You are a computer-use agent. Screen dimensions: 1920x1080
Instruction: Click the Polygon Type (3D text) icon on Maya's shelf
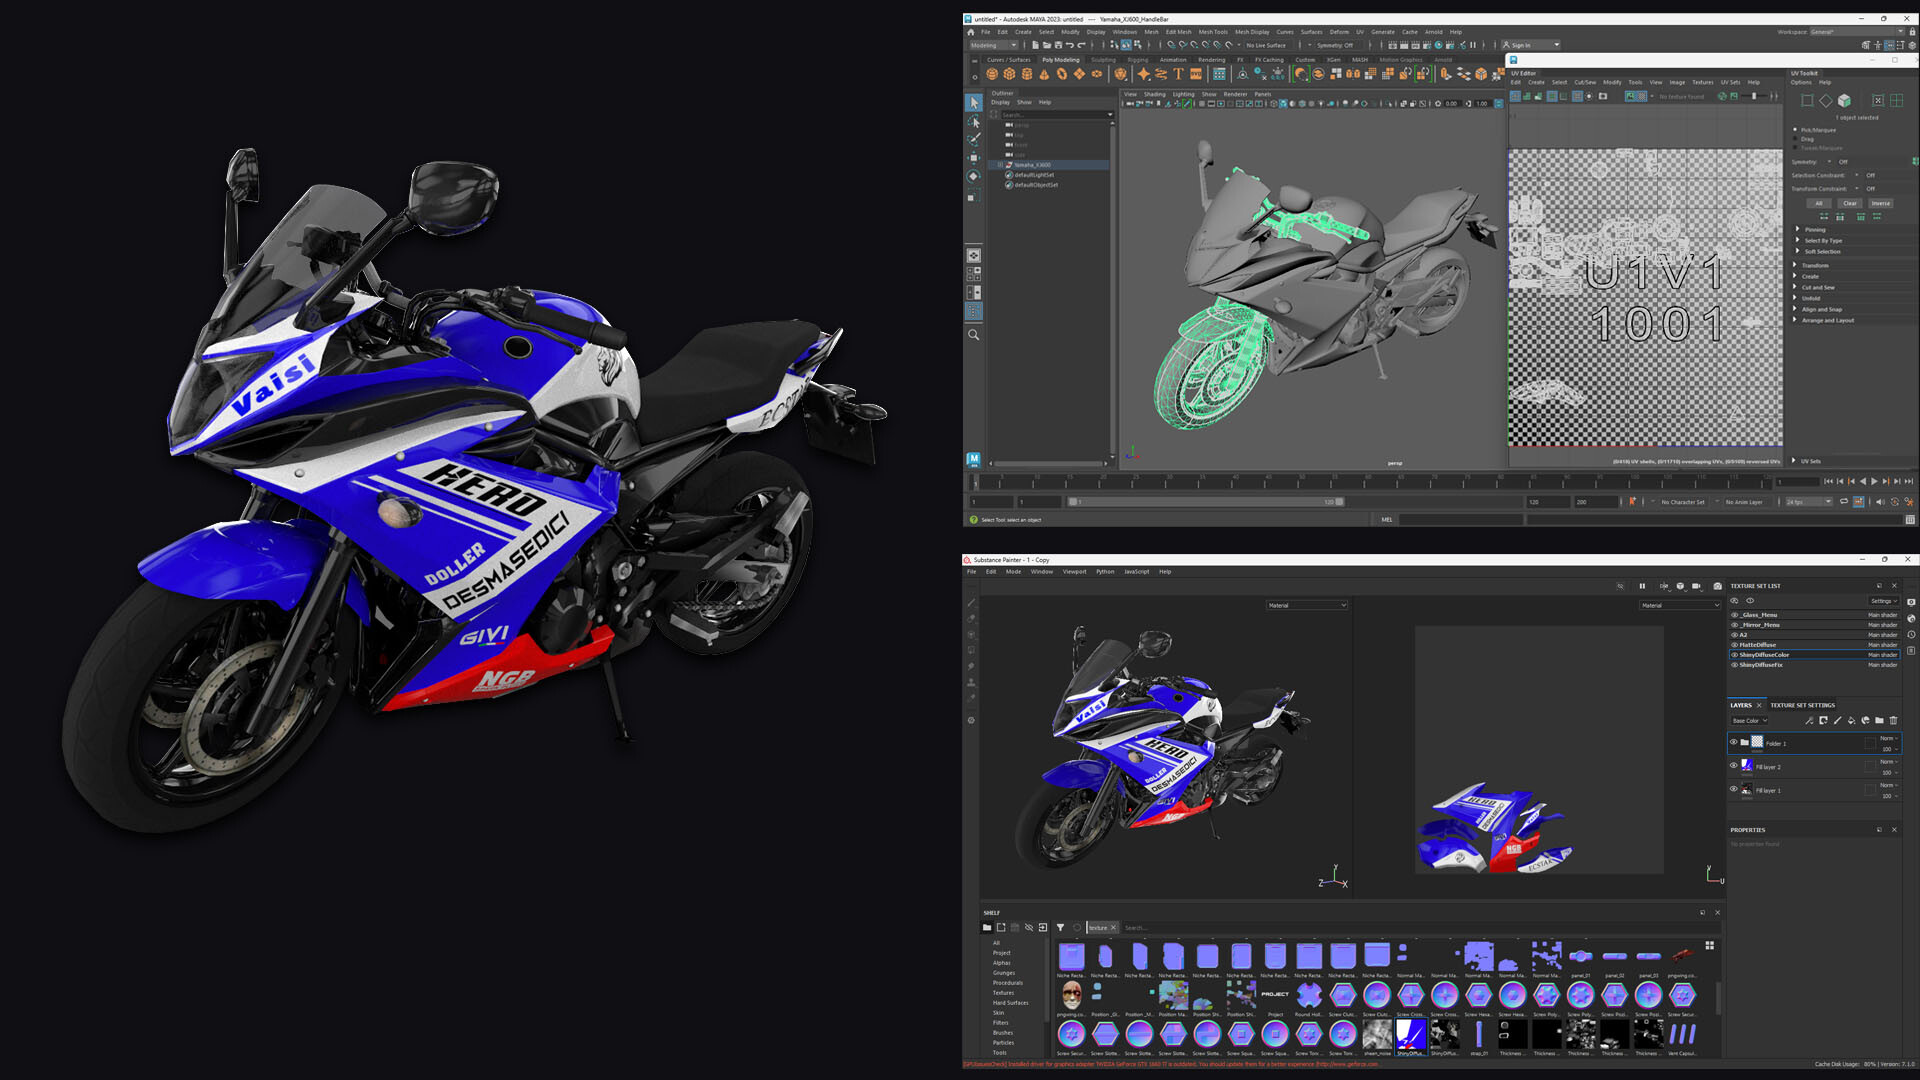click(x=1177, y=73)
